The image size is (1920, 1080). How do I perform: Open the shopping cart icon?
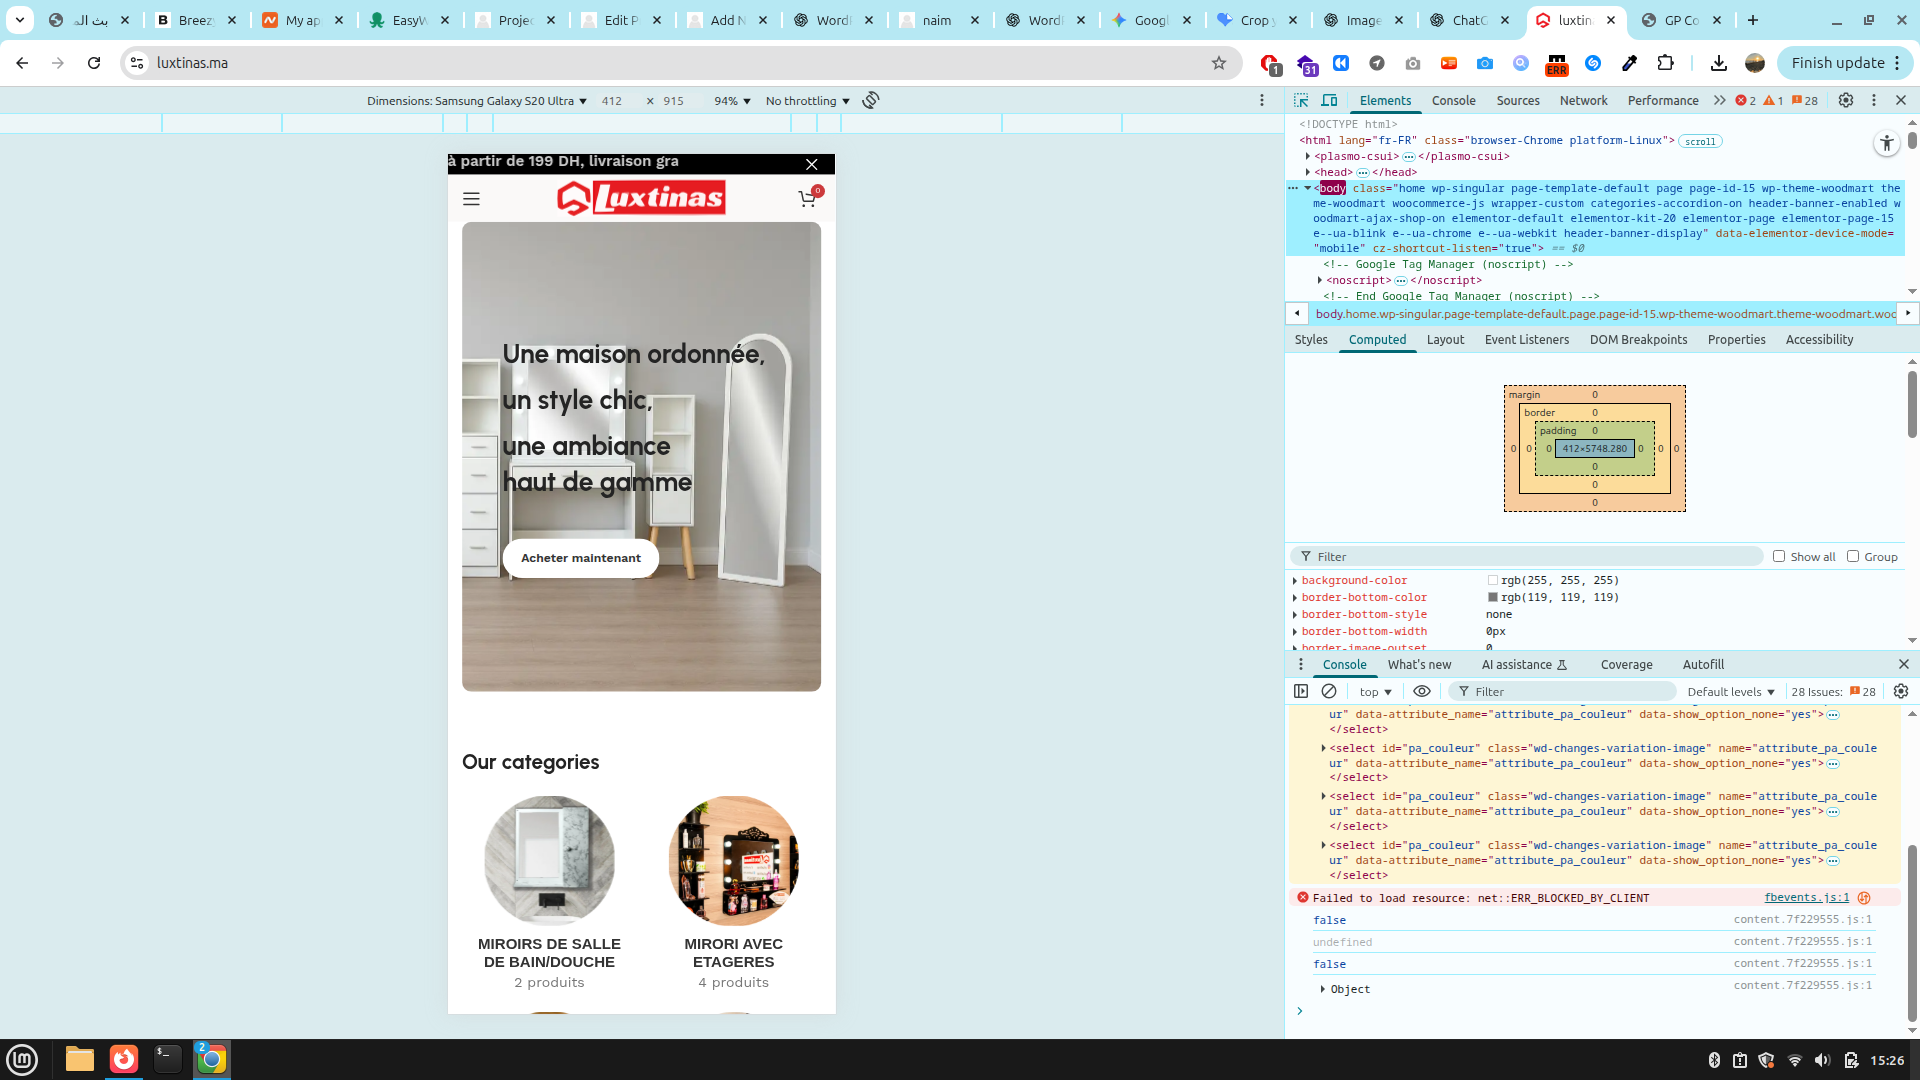point(807,199)
